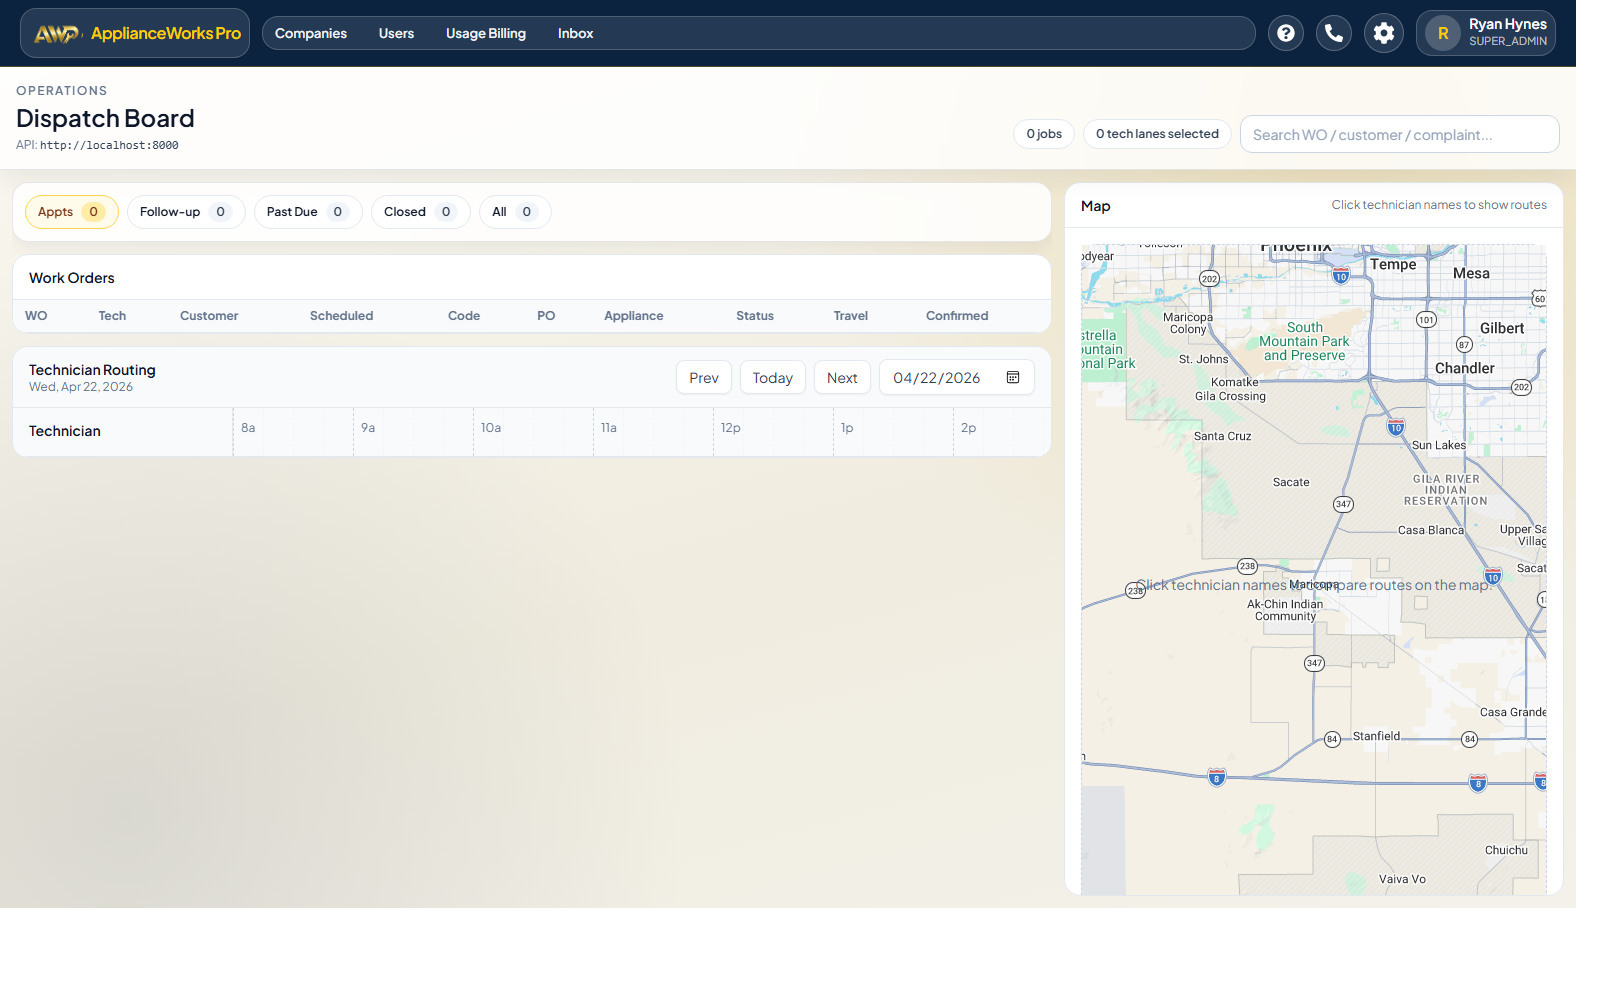Screen dimensions: 1600x1000
Task: Click the Appliance column header
Action: click(x=634, y=316)
